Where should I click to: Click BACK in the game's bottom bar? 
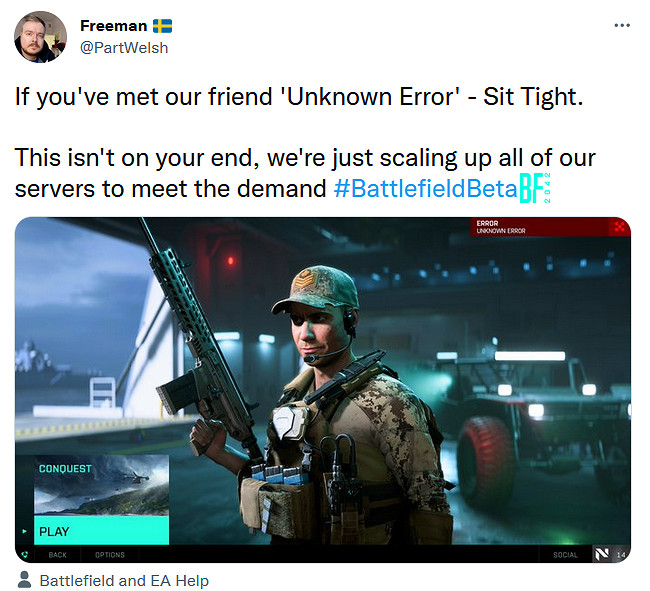tap(57, 555)
